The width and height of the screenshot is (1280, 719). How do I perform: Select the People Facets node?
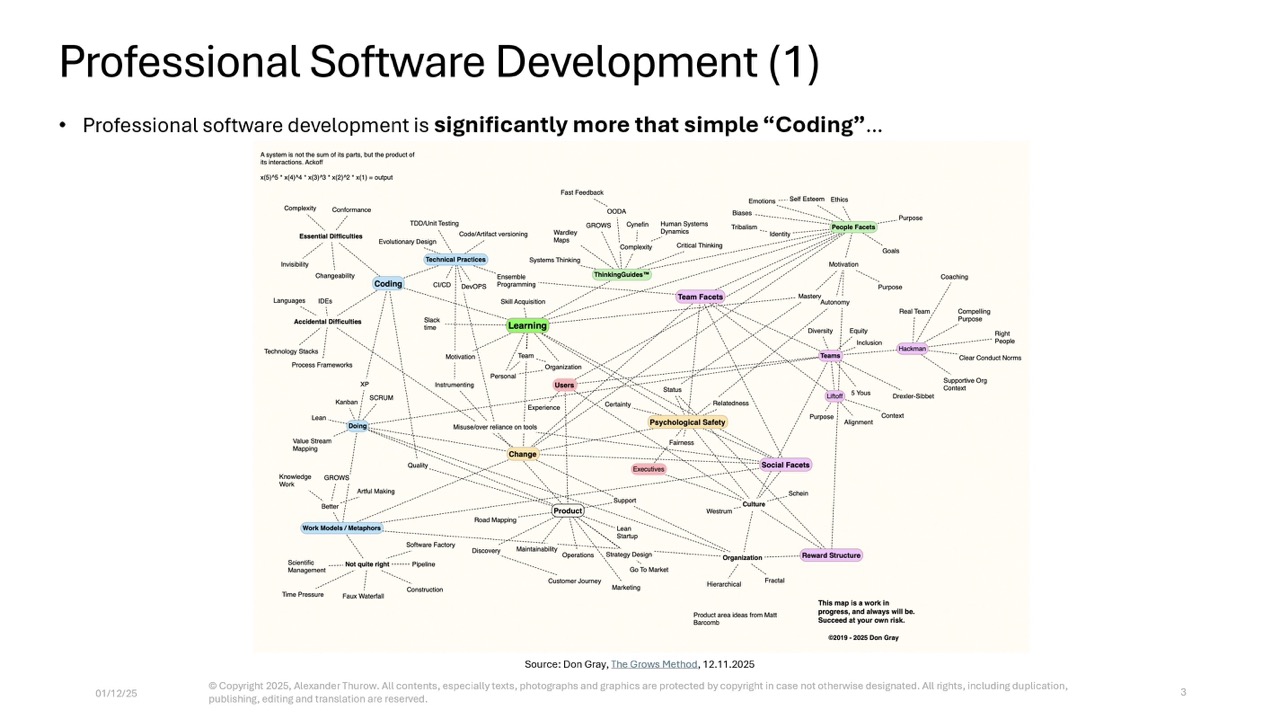pos(853,227)
